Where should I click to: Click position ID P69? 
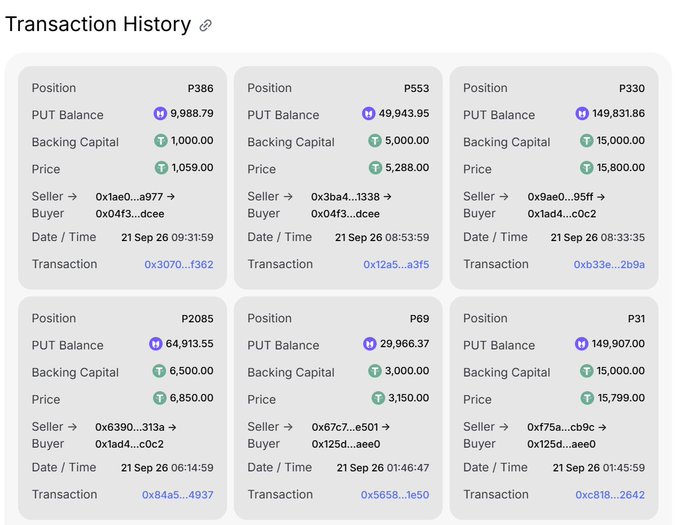click(419, 319)
